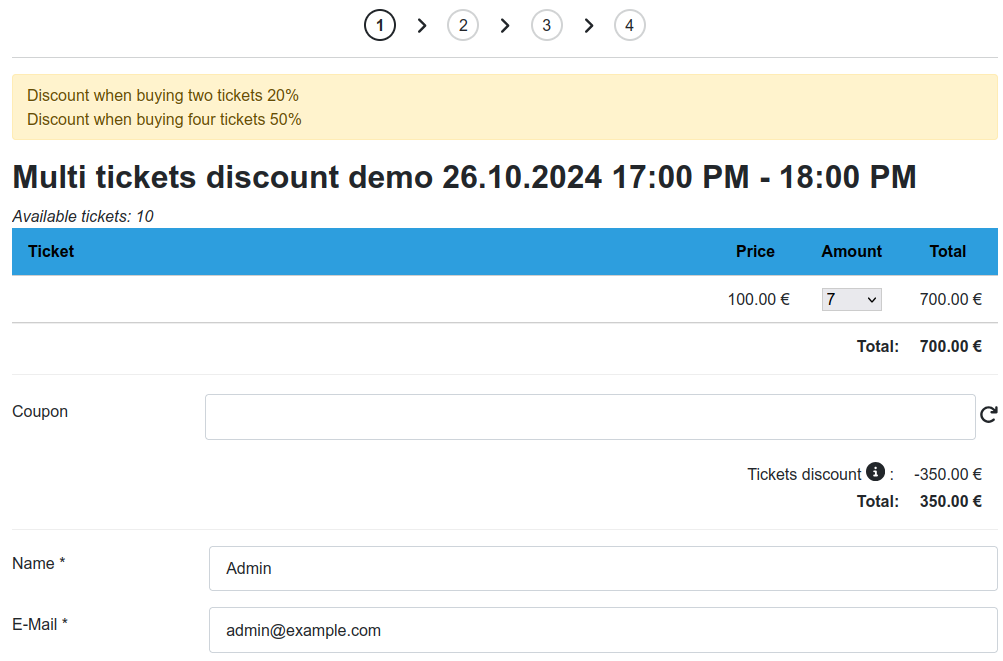Click the E-Mail field with admin@example.com
Image resolution: width=1003 pixels, height=661 pixels.
(603, 630)
